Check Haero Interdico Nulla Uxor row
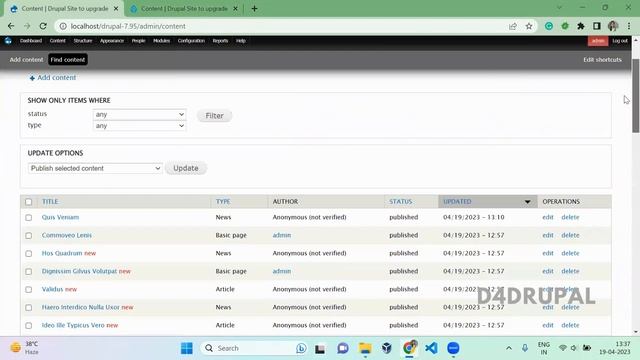This screenshot has height=360, width=640. (x=29, y=307)
